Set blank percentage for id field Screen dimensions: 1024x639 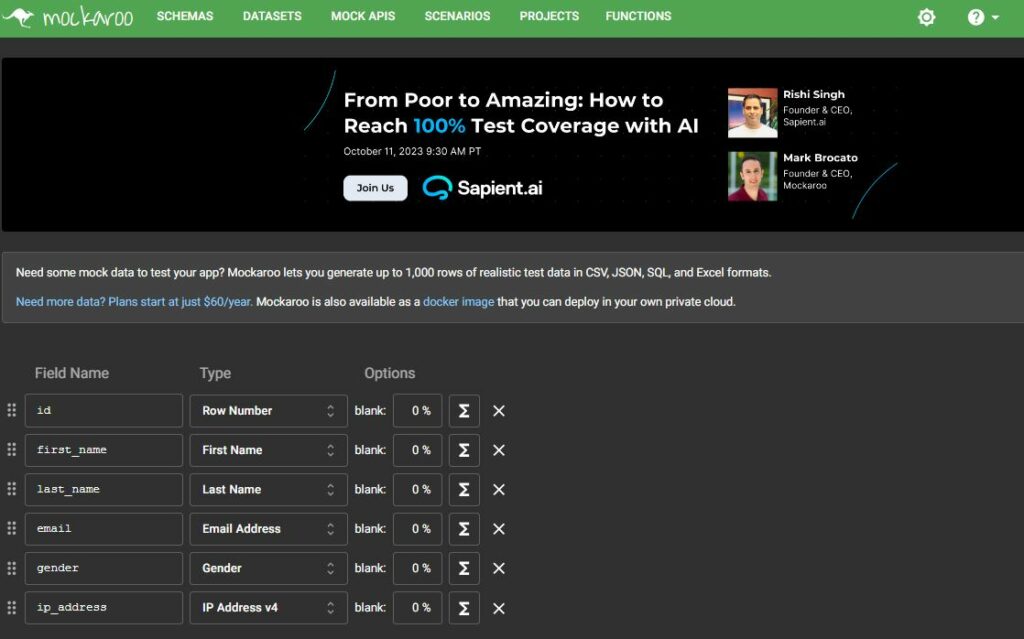(x=417, y=411)
